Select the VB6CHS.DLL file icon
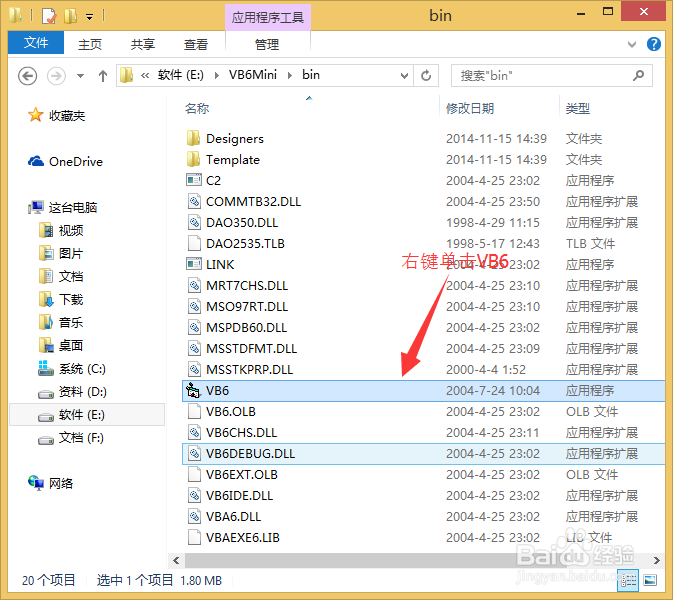The height and width of the screenshot is (600, 673). pyautogui.click(x=194, y=433)
